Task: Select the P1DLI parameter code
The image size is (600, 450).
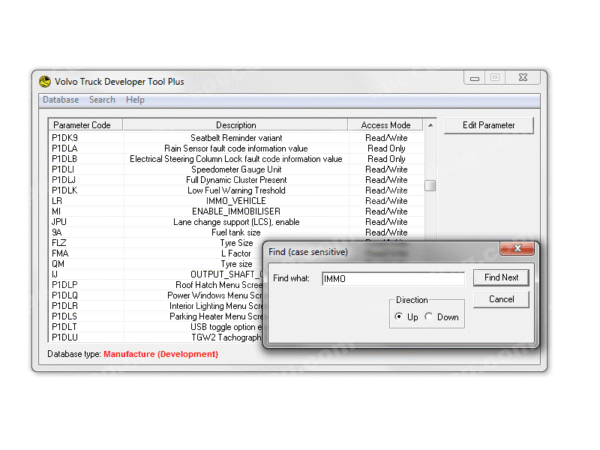Action: click(63, 170)
